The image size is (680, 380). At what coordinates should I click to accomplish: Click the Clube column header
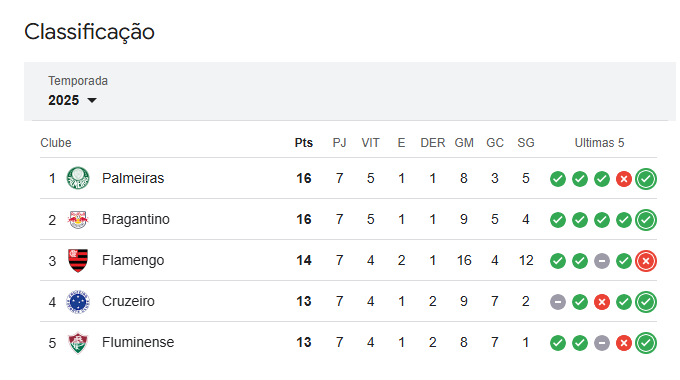coord(56,143)
